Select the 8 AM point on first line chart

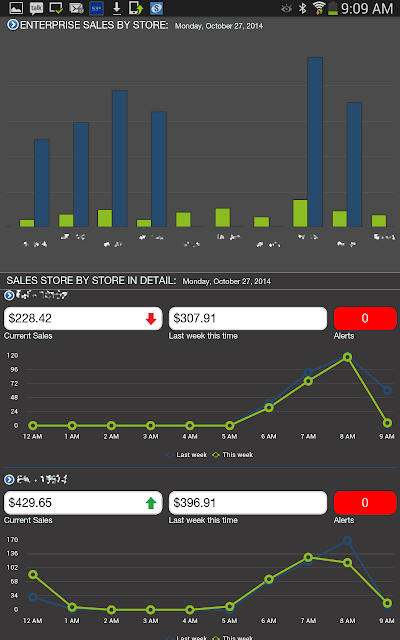coord(347,357)
